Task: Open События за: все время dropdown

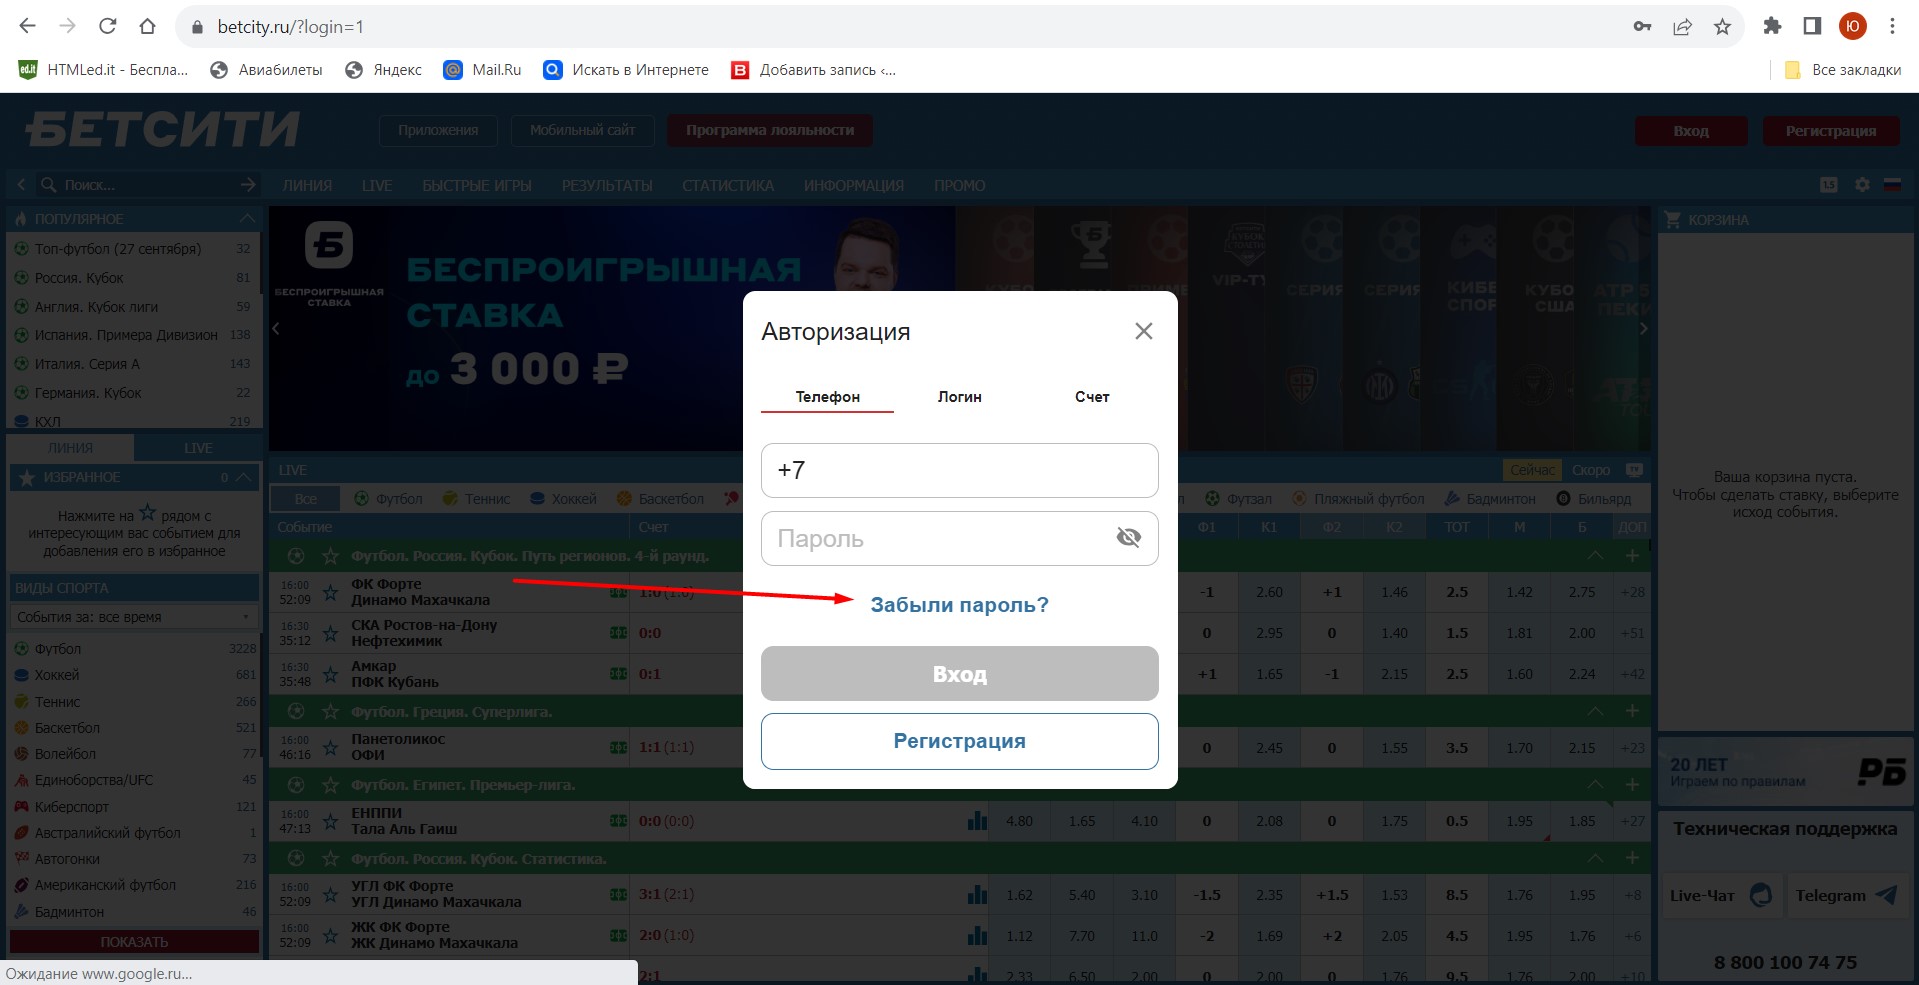Action: pos(134,617)
